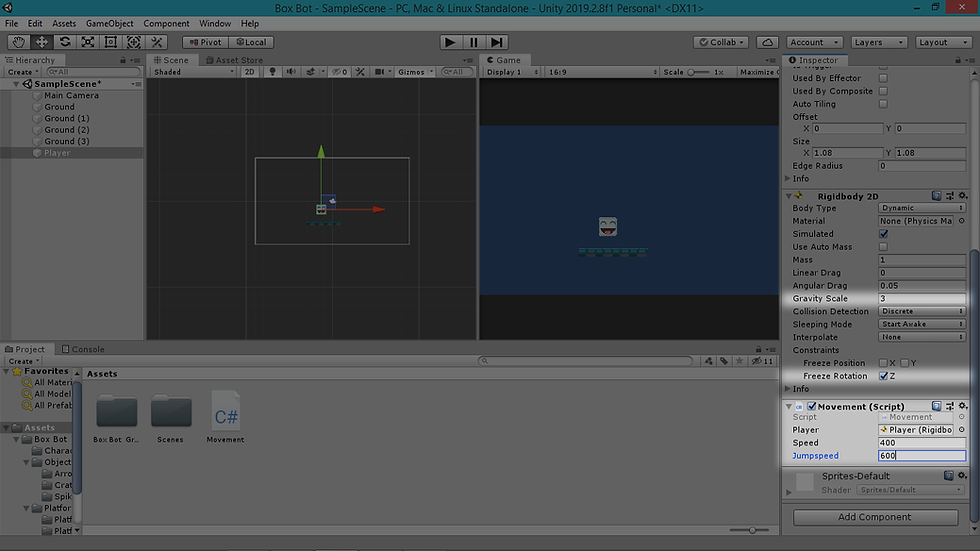
Task: Lock the Inspector panel
Action: (958, 60)
